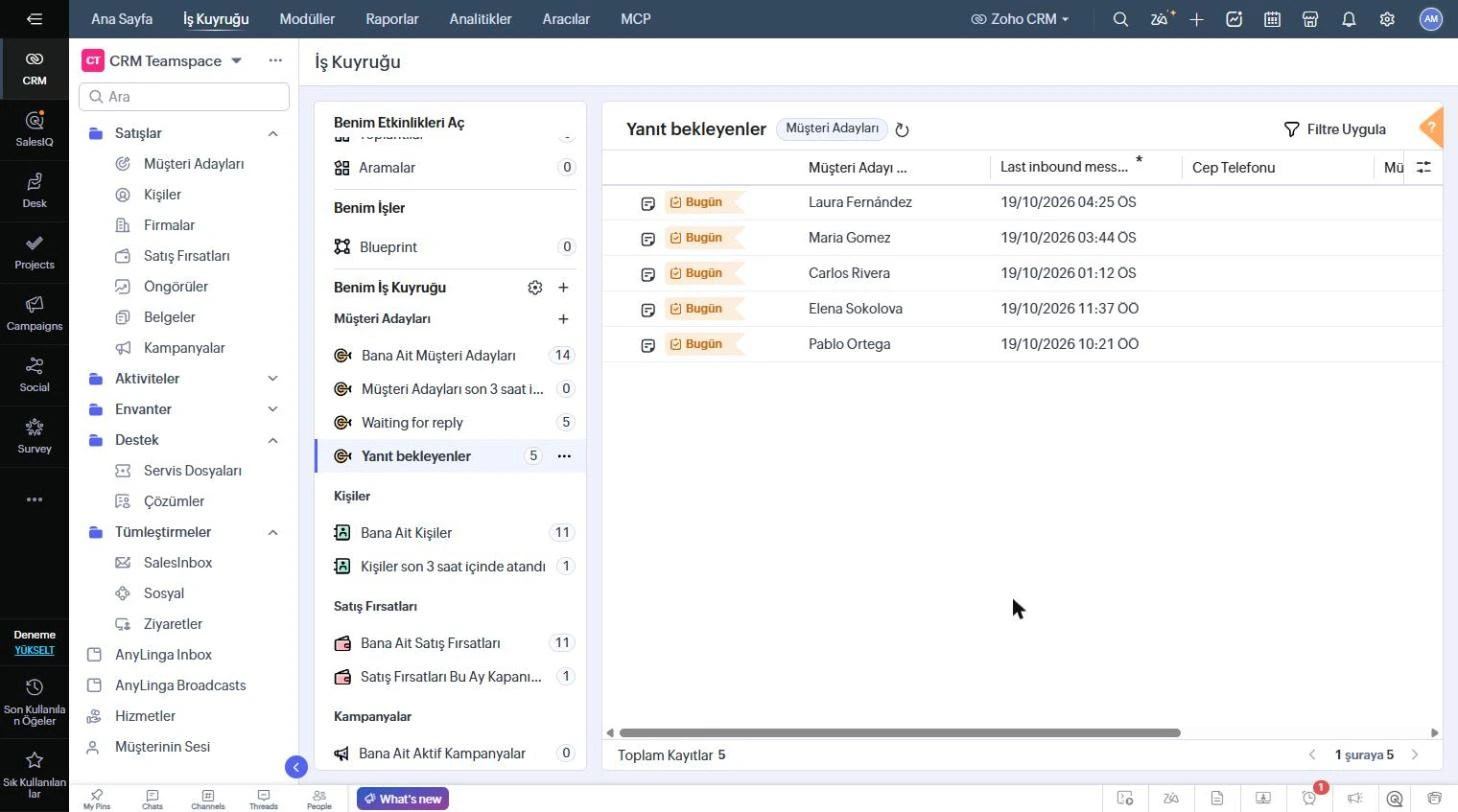The width and height of the screenshot is (1458, 812).
Task: Open the Zoho CRM switcher dropdown
Action: click(x=1020, y=19)
